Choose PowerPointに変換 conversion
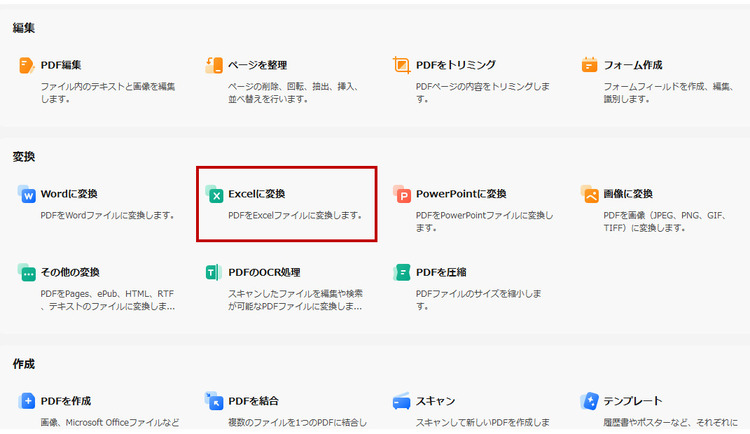750x434 pixels. coord(461,194)
